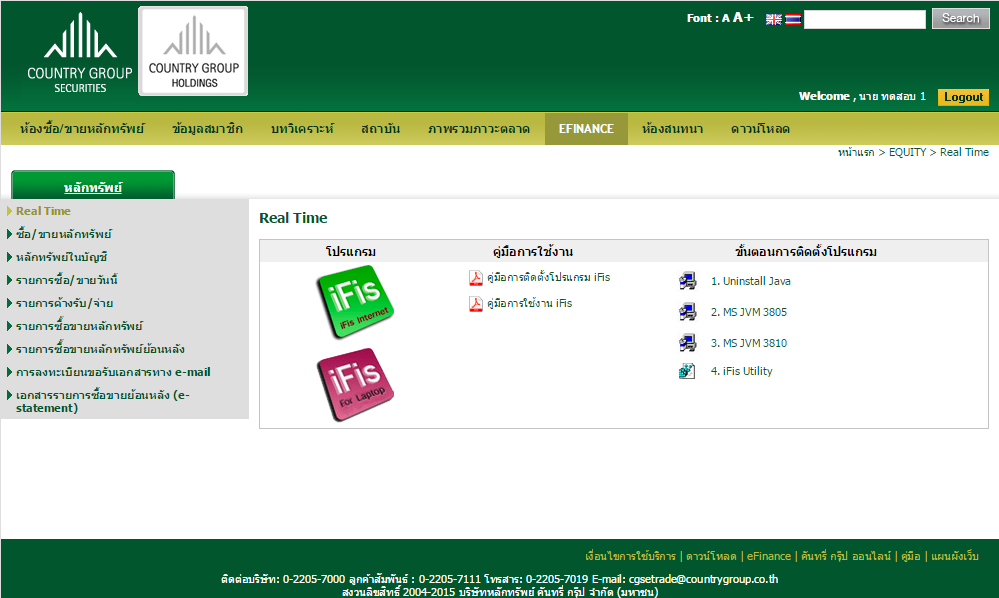
Task: Click the Real Time page heading
Action: pos(293,218)
